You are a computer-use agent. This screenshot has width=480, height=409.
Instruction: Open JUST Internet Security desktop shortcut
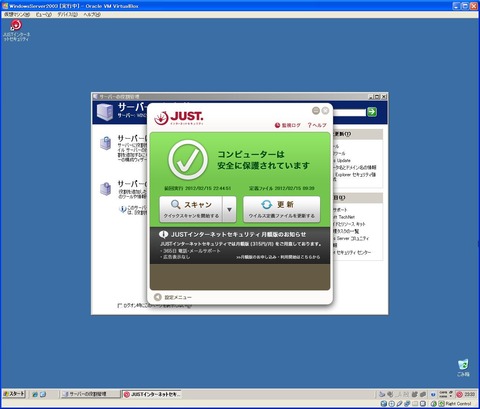tap(16, 30)
